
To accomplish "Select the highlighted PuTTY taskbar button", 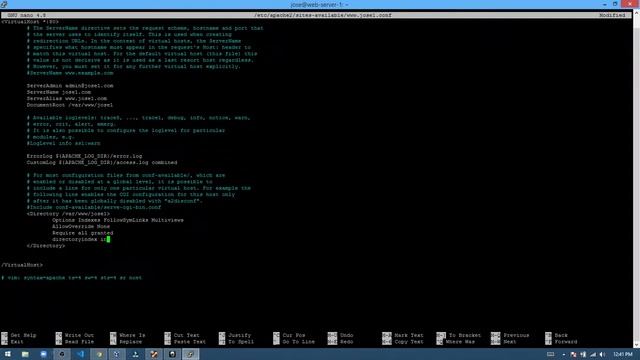I will pyautogui.click(x=190, y=354).
